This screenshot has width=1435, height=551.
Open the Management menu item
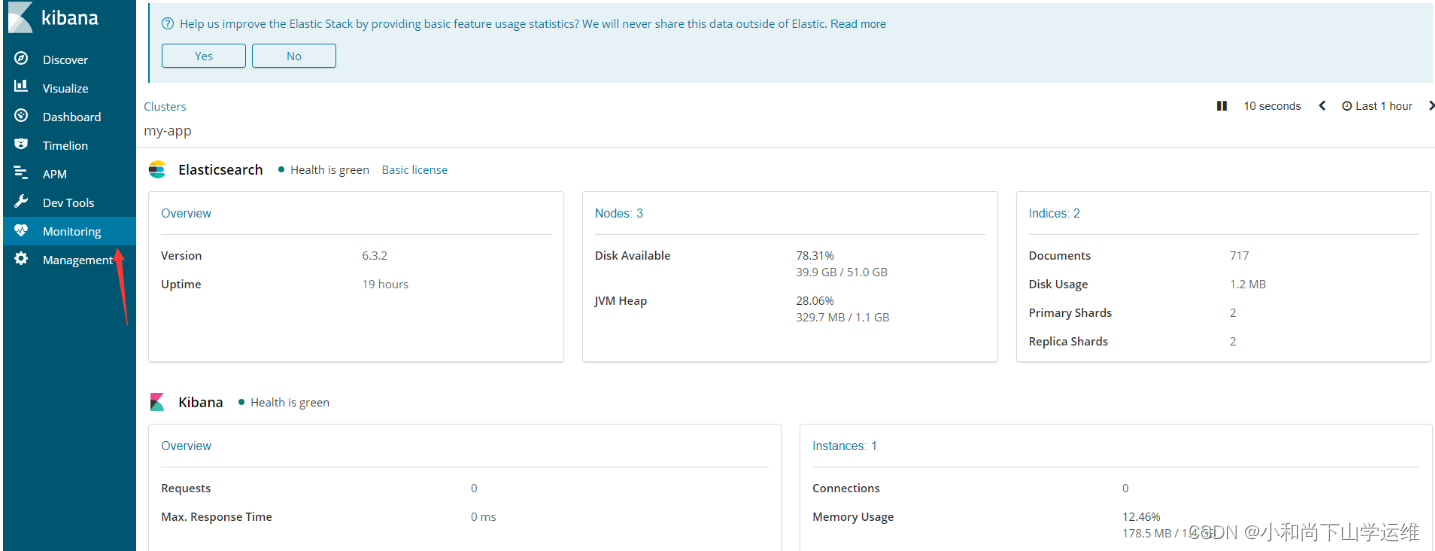68,259
